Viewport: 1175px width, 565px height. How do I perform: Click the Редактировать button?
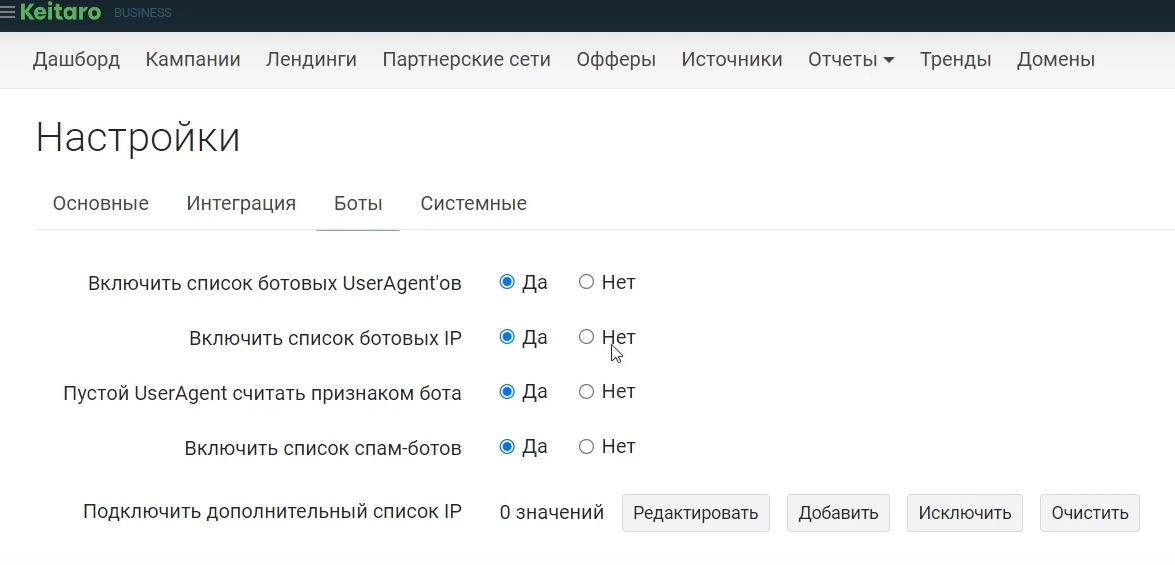click(695, 513)
